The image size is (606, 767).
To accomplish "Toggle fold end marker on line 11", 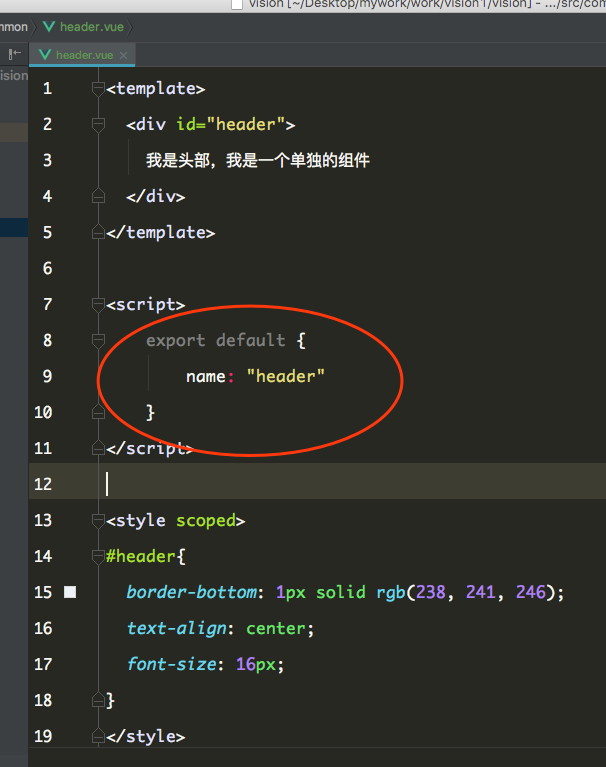I will [98, 449].
